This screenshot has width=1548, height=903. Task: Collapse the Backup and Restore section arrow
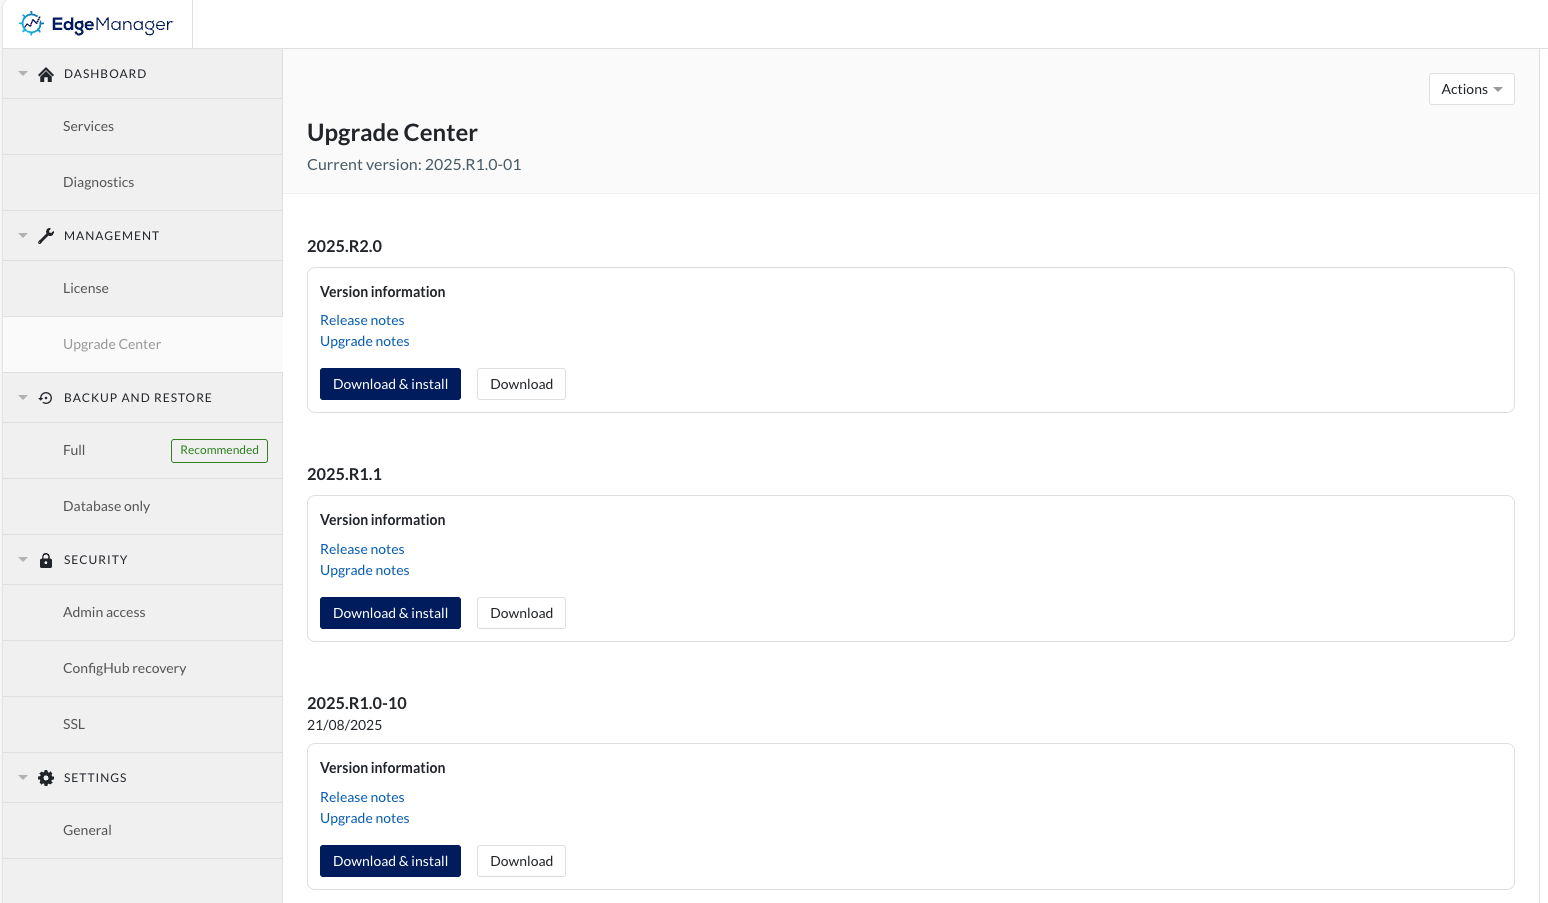[23, 398]
